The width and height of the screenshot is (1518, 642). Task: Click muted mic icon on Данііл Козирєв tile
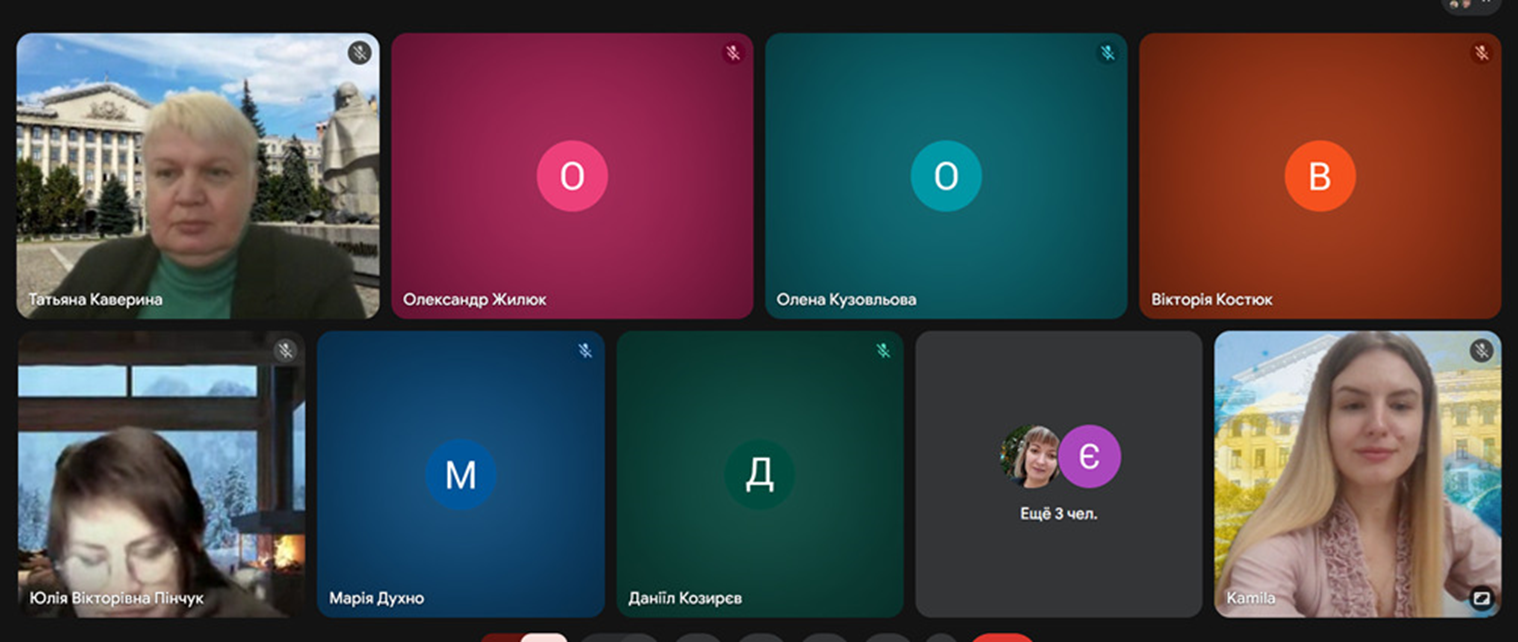click(x=883, y=350)
